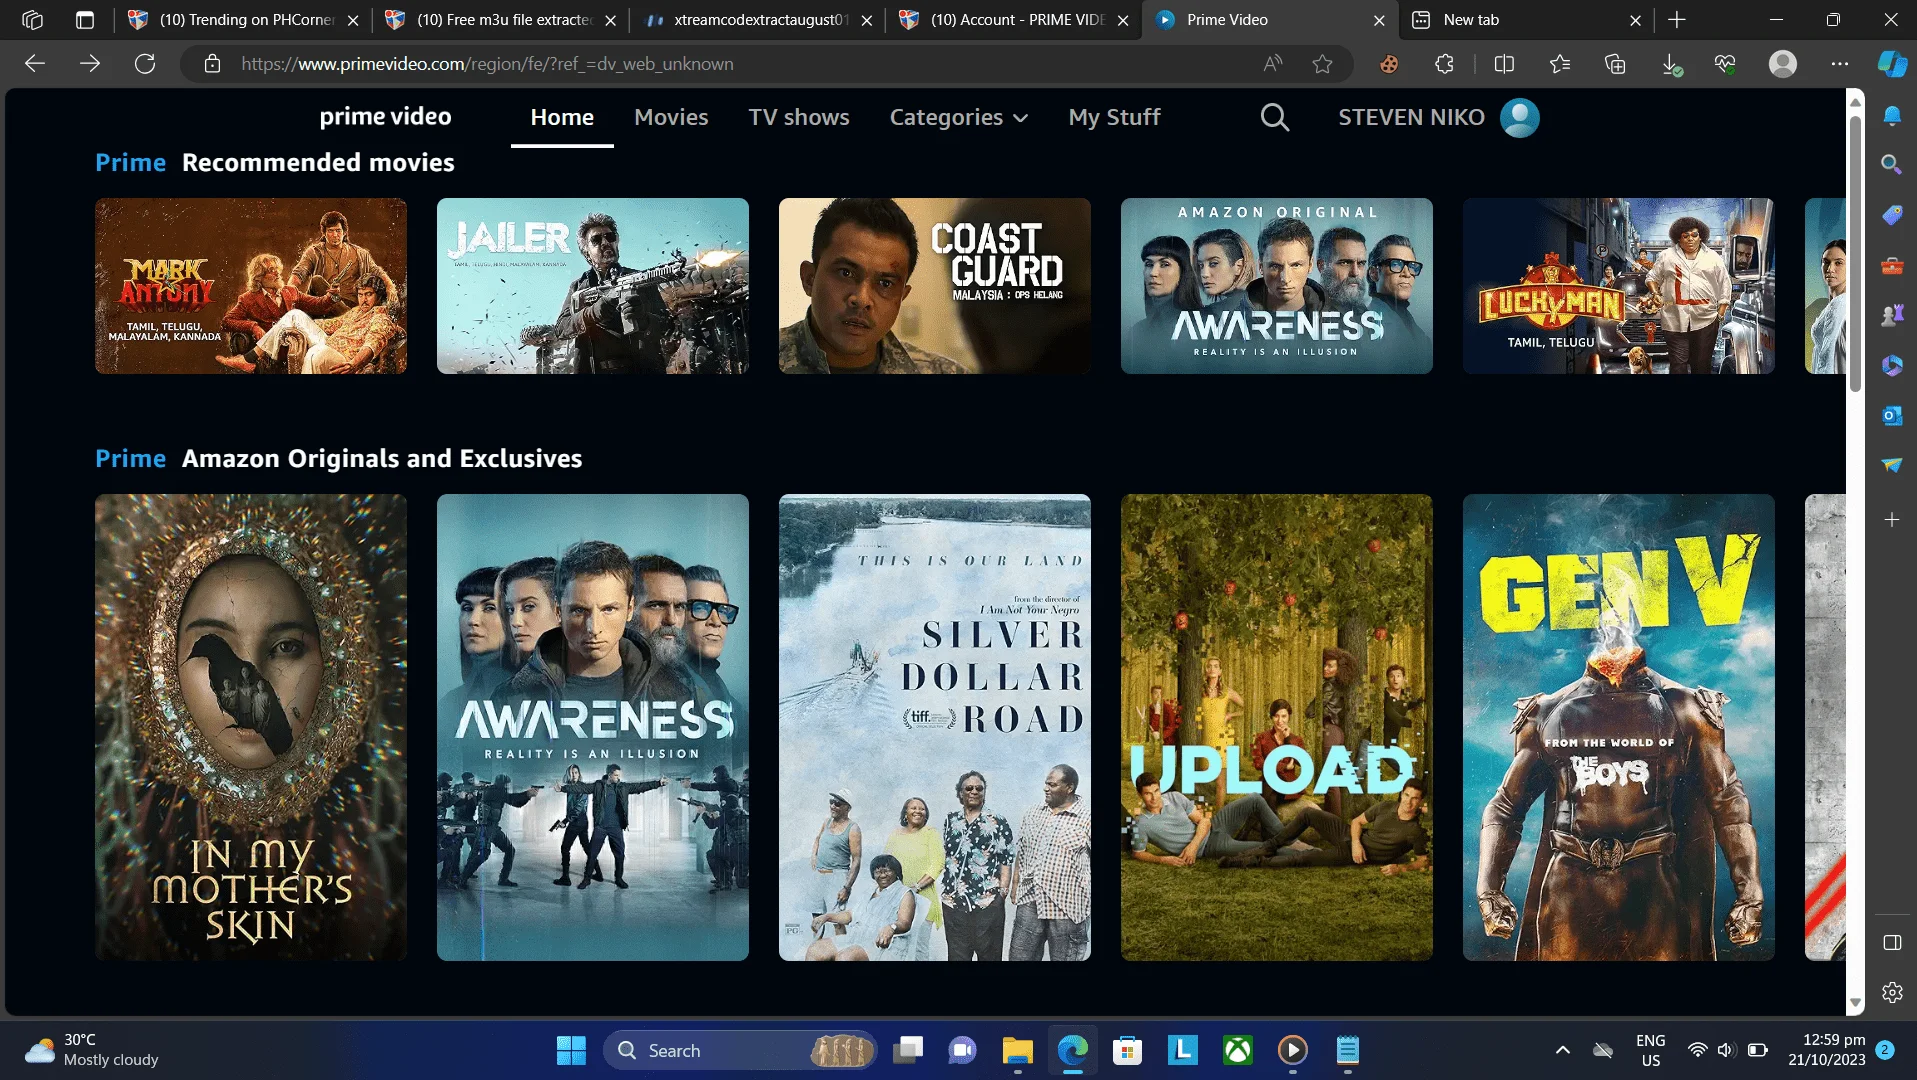The image size is (1917, 1080).
Task: View site information lock icon
Action: (x=212, y=64)
